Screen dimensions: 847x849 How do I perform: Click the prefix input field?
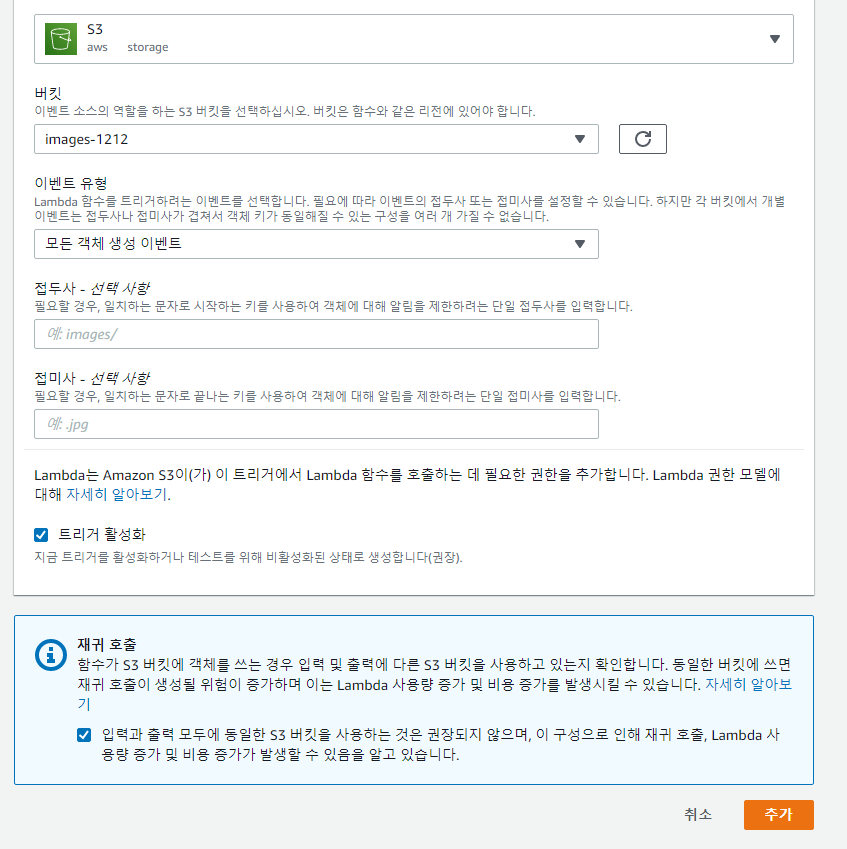click(x=316, y=334)
